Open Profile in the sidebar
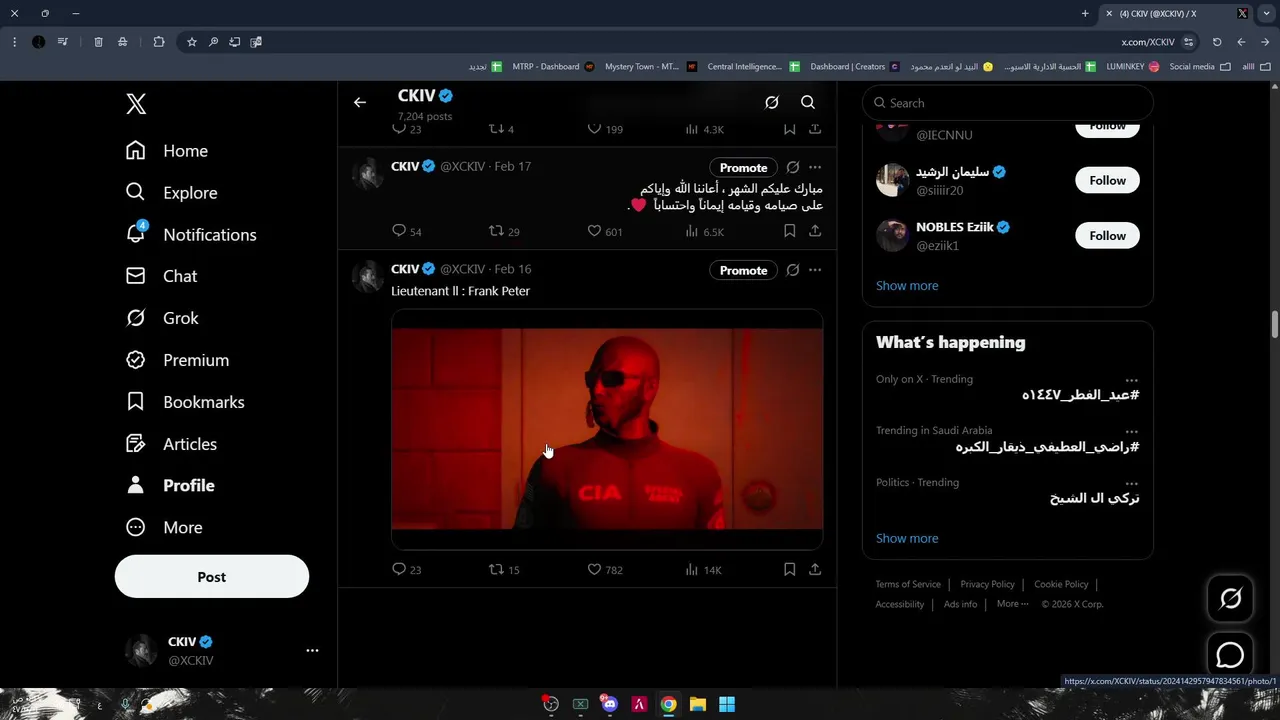1280x720 pixels. [170, 485]
